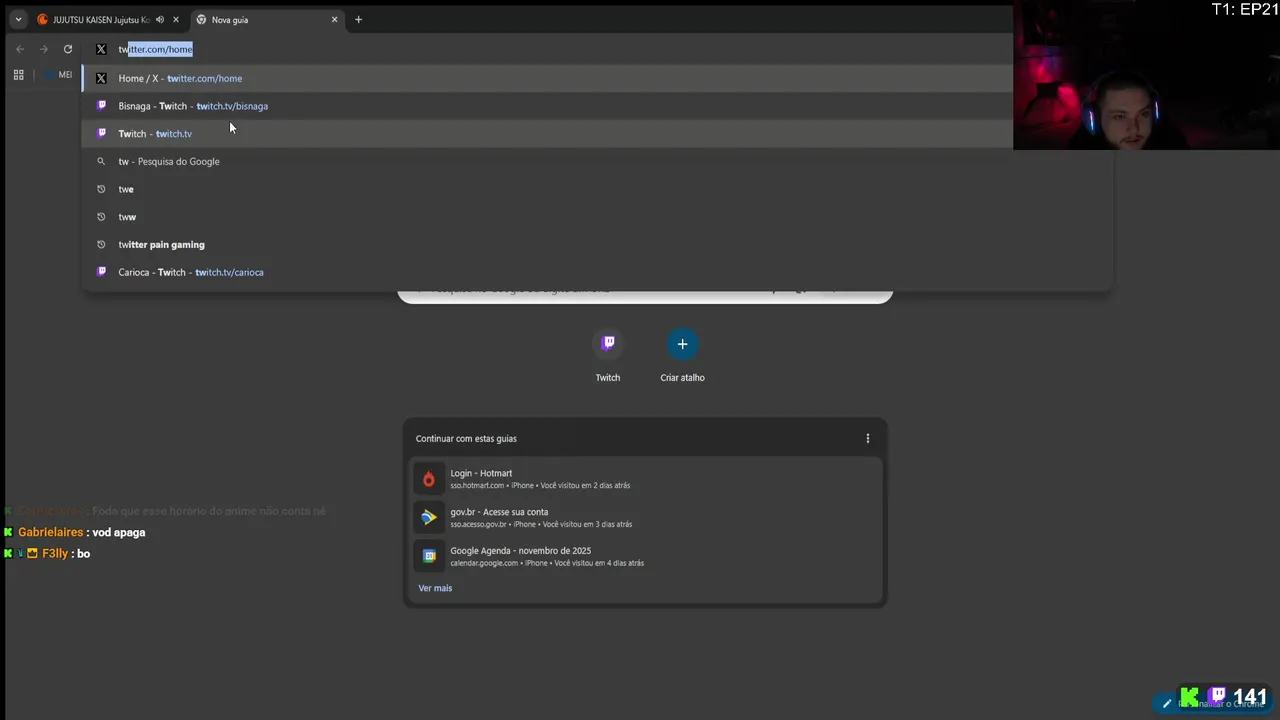Viewport: 1280px width, 720px height.
Task: Click the streamer webcam overlay
Action: pyautogui.click(x=1146, y=76)
